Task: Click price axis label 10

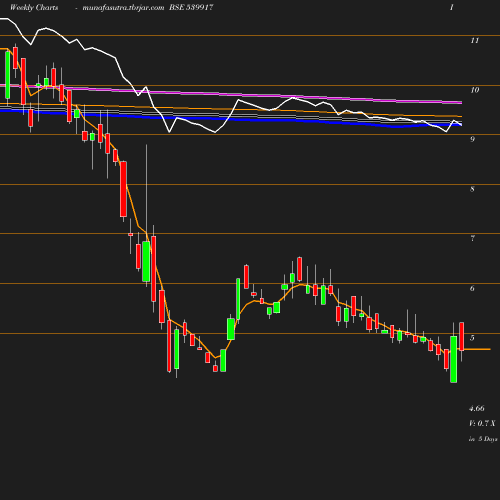Action: pyautogui.click(x=475, y=90)
